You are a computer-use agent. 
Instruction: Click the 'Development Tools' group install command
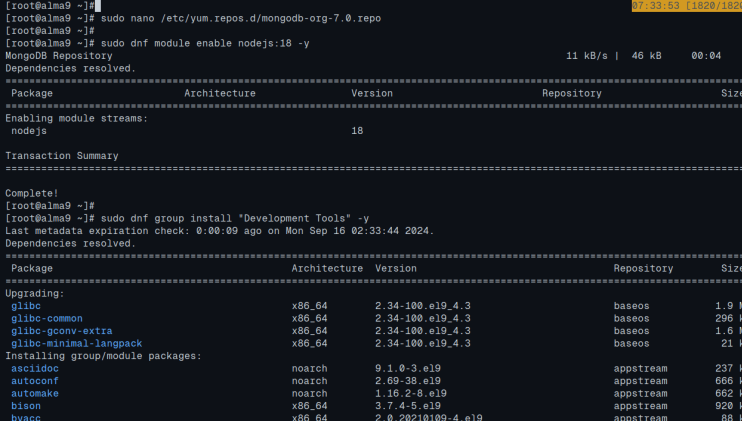(x=230, y=218)
